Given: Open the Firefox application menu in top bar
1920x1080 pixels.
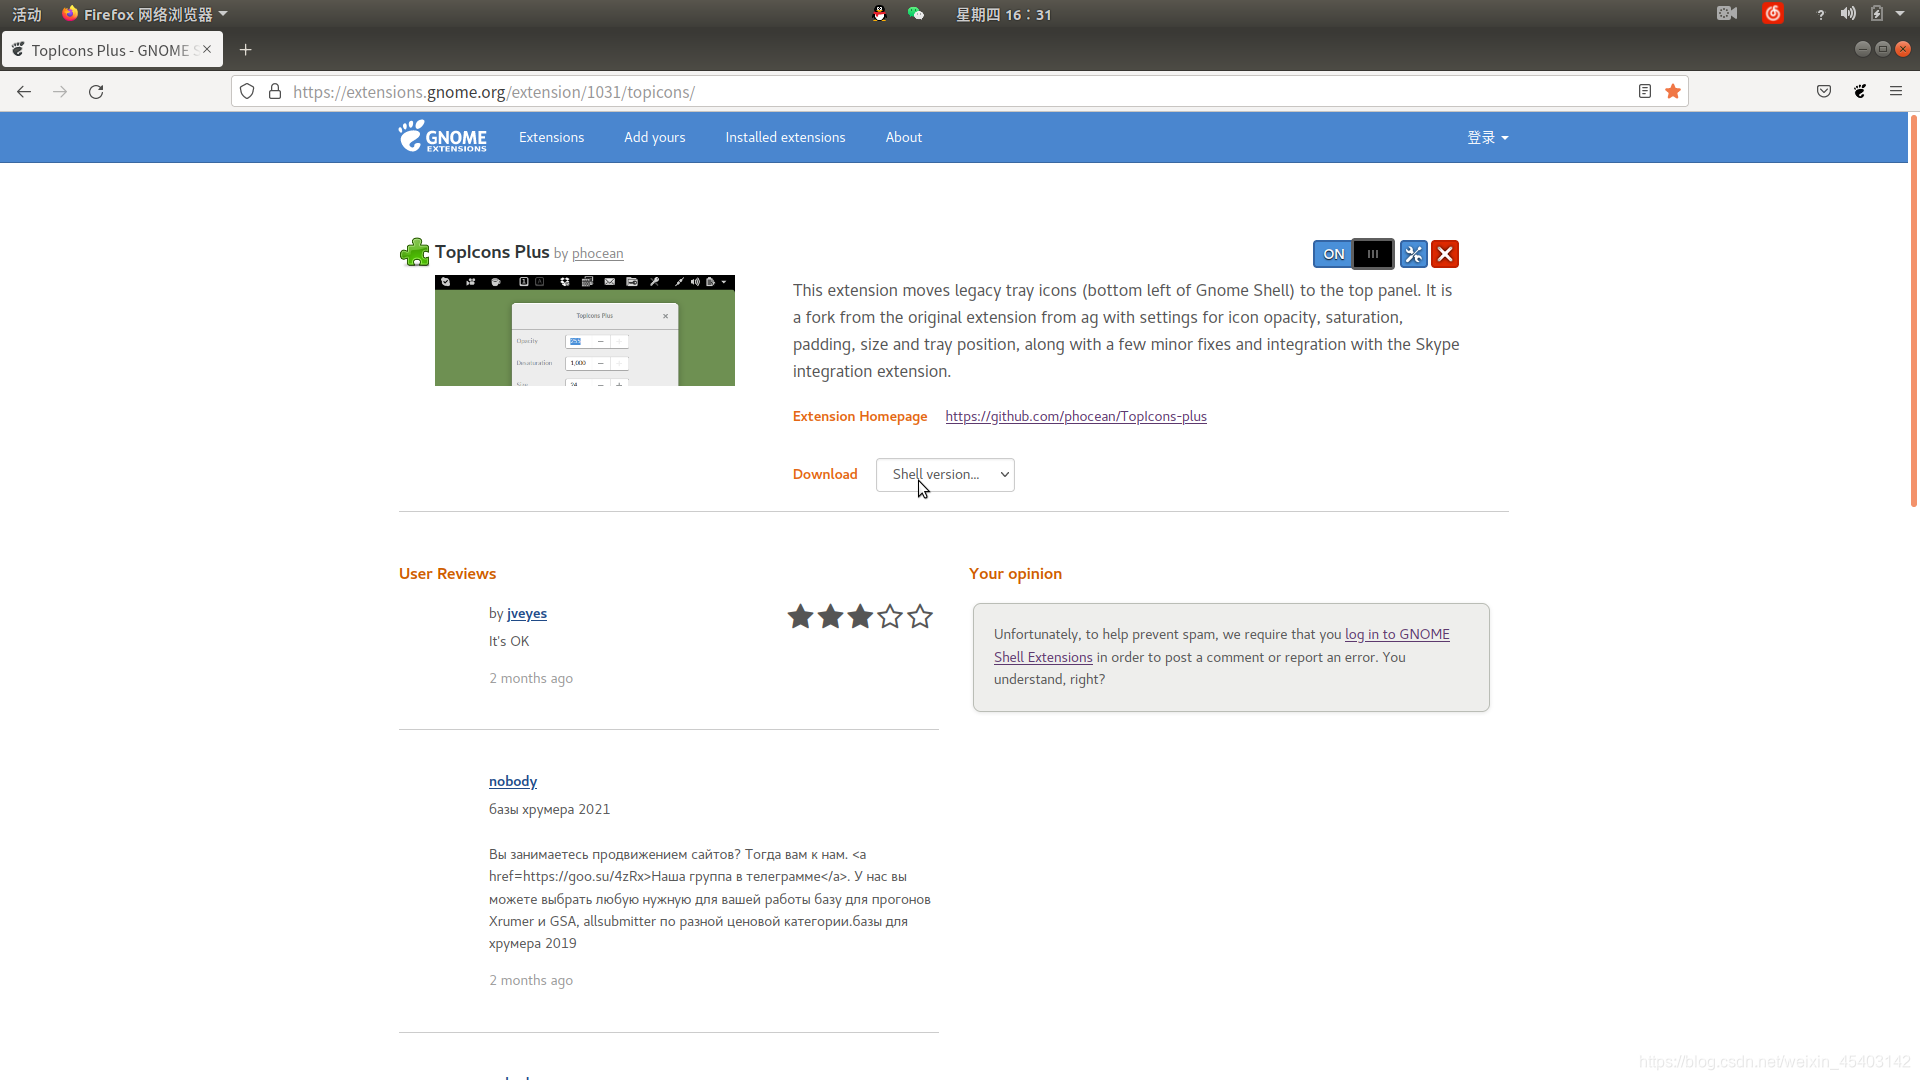Looking at the screenshot, I should [144, 14].
